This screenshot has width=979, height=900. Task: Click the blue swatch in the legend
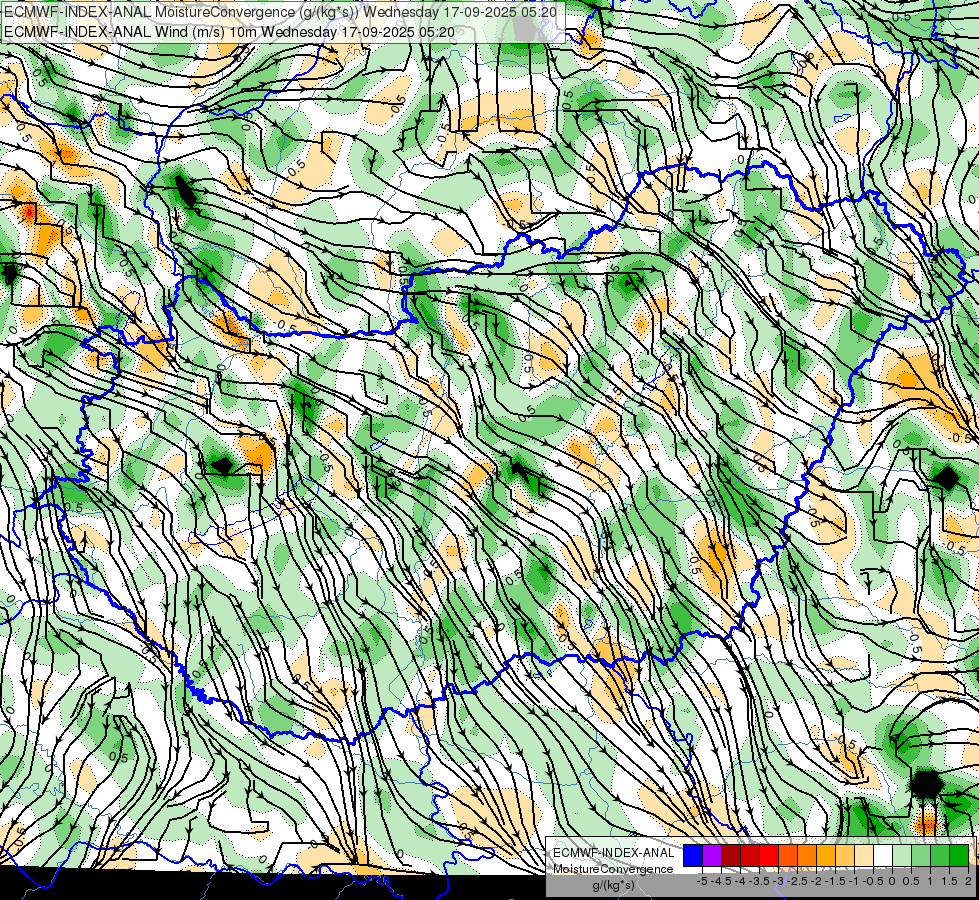click(x=693, y=856)
